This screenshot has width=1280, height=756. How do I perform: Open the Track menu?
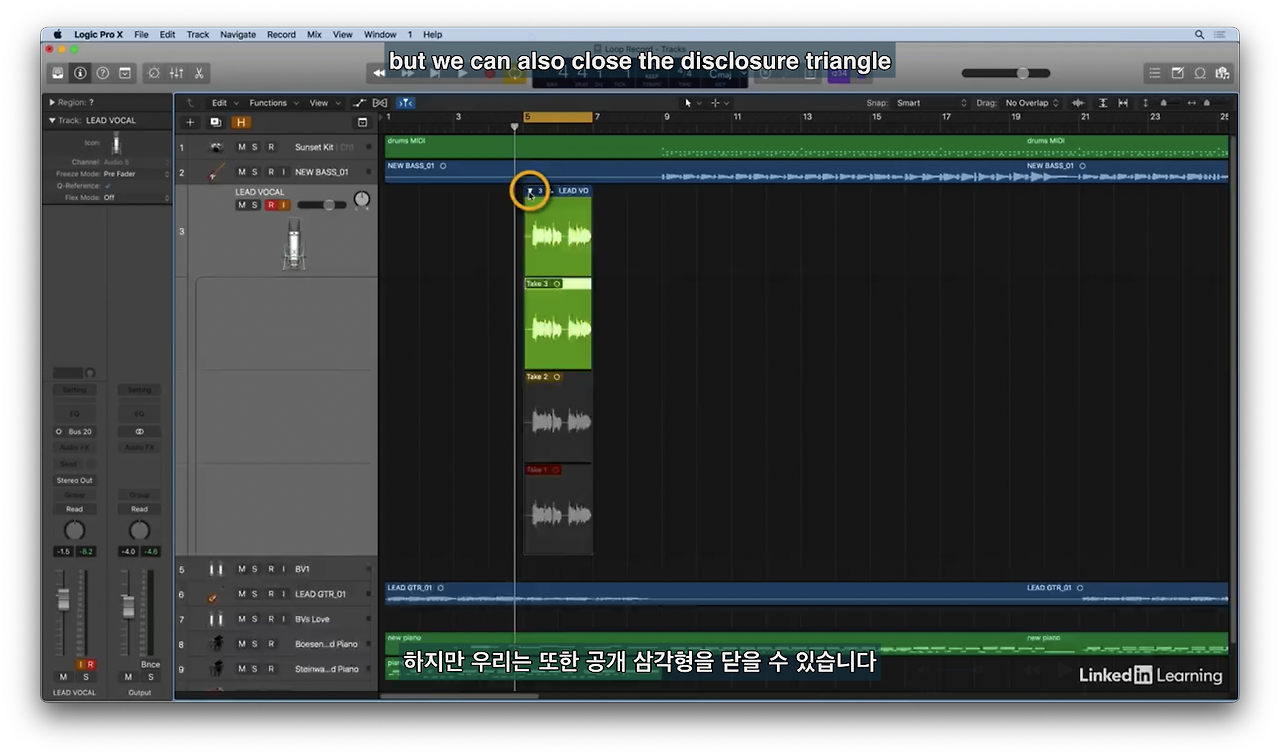coord(198,34)
